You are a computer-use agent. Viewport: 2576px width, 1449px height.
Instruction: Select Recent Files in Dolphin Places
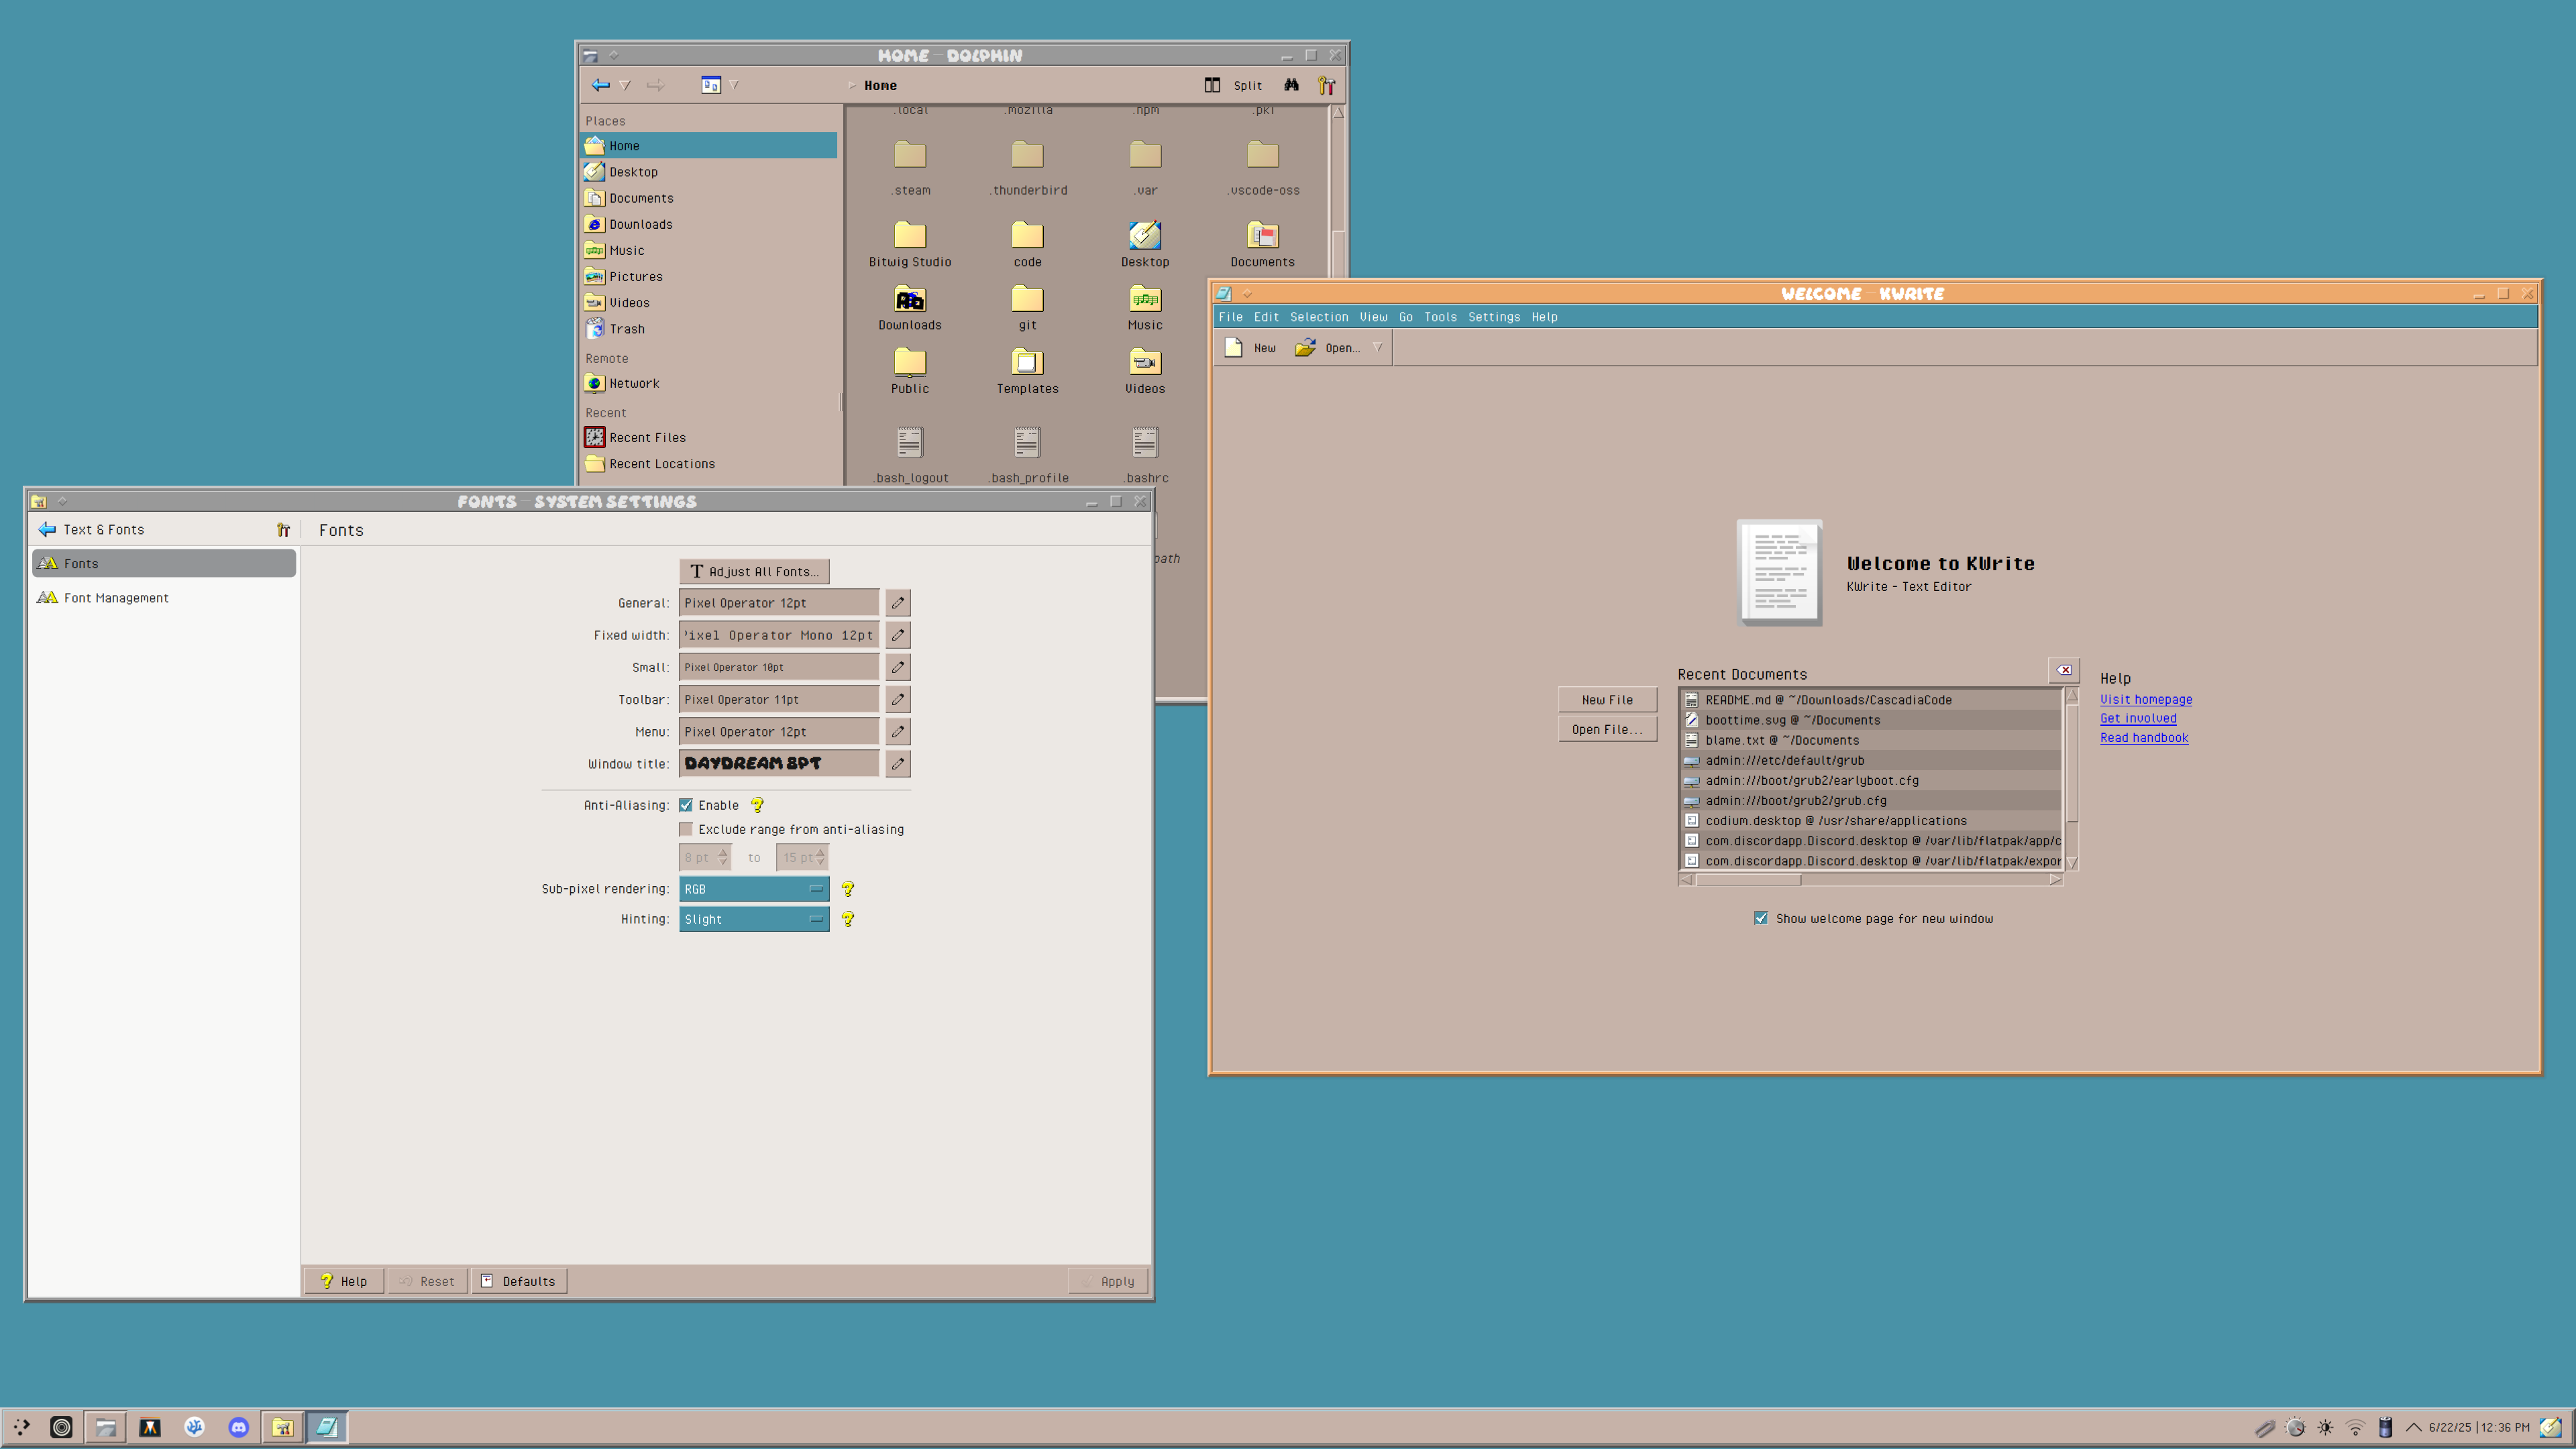tap(708, 437)
